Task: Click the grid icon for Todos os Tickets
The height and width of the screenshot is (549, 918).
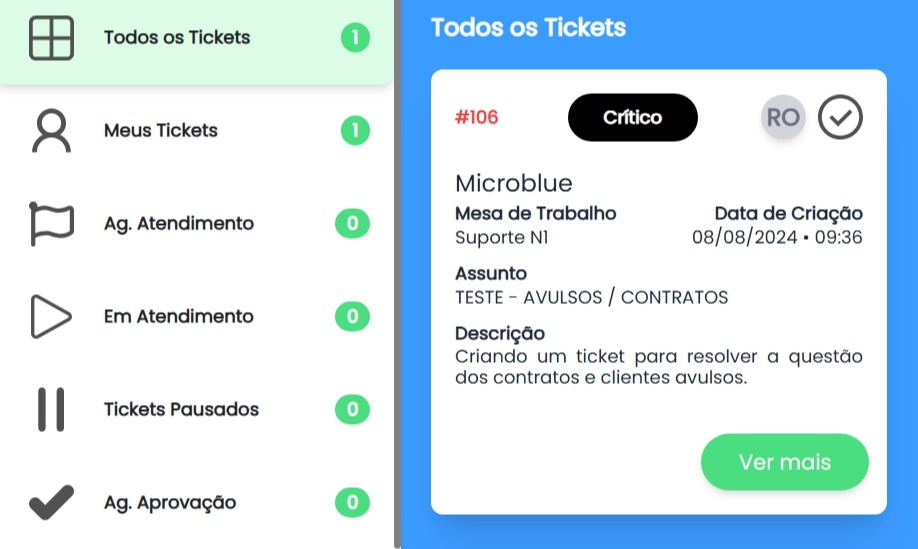Action: 52,38
